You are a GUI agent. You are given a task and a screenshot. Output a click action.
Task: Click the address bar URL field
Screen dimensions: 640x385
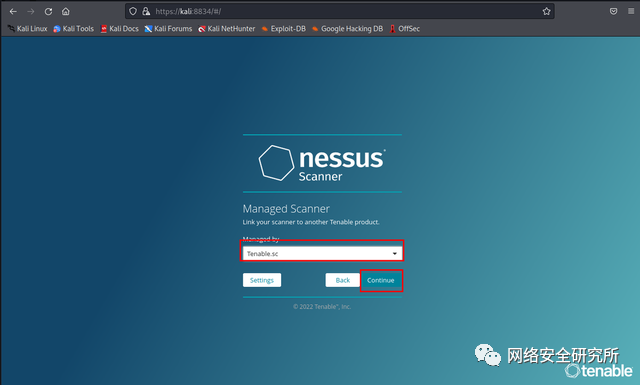(x=339, y=11)
